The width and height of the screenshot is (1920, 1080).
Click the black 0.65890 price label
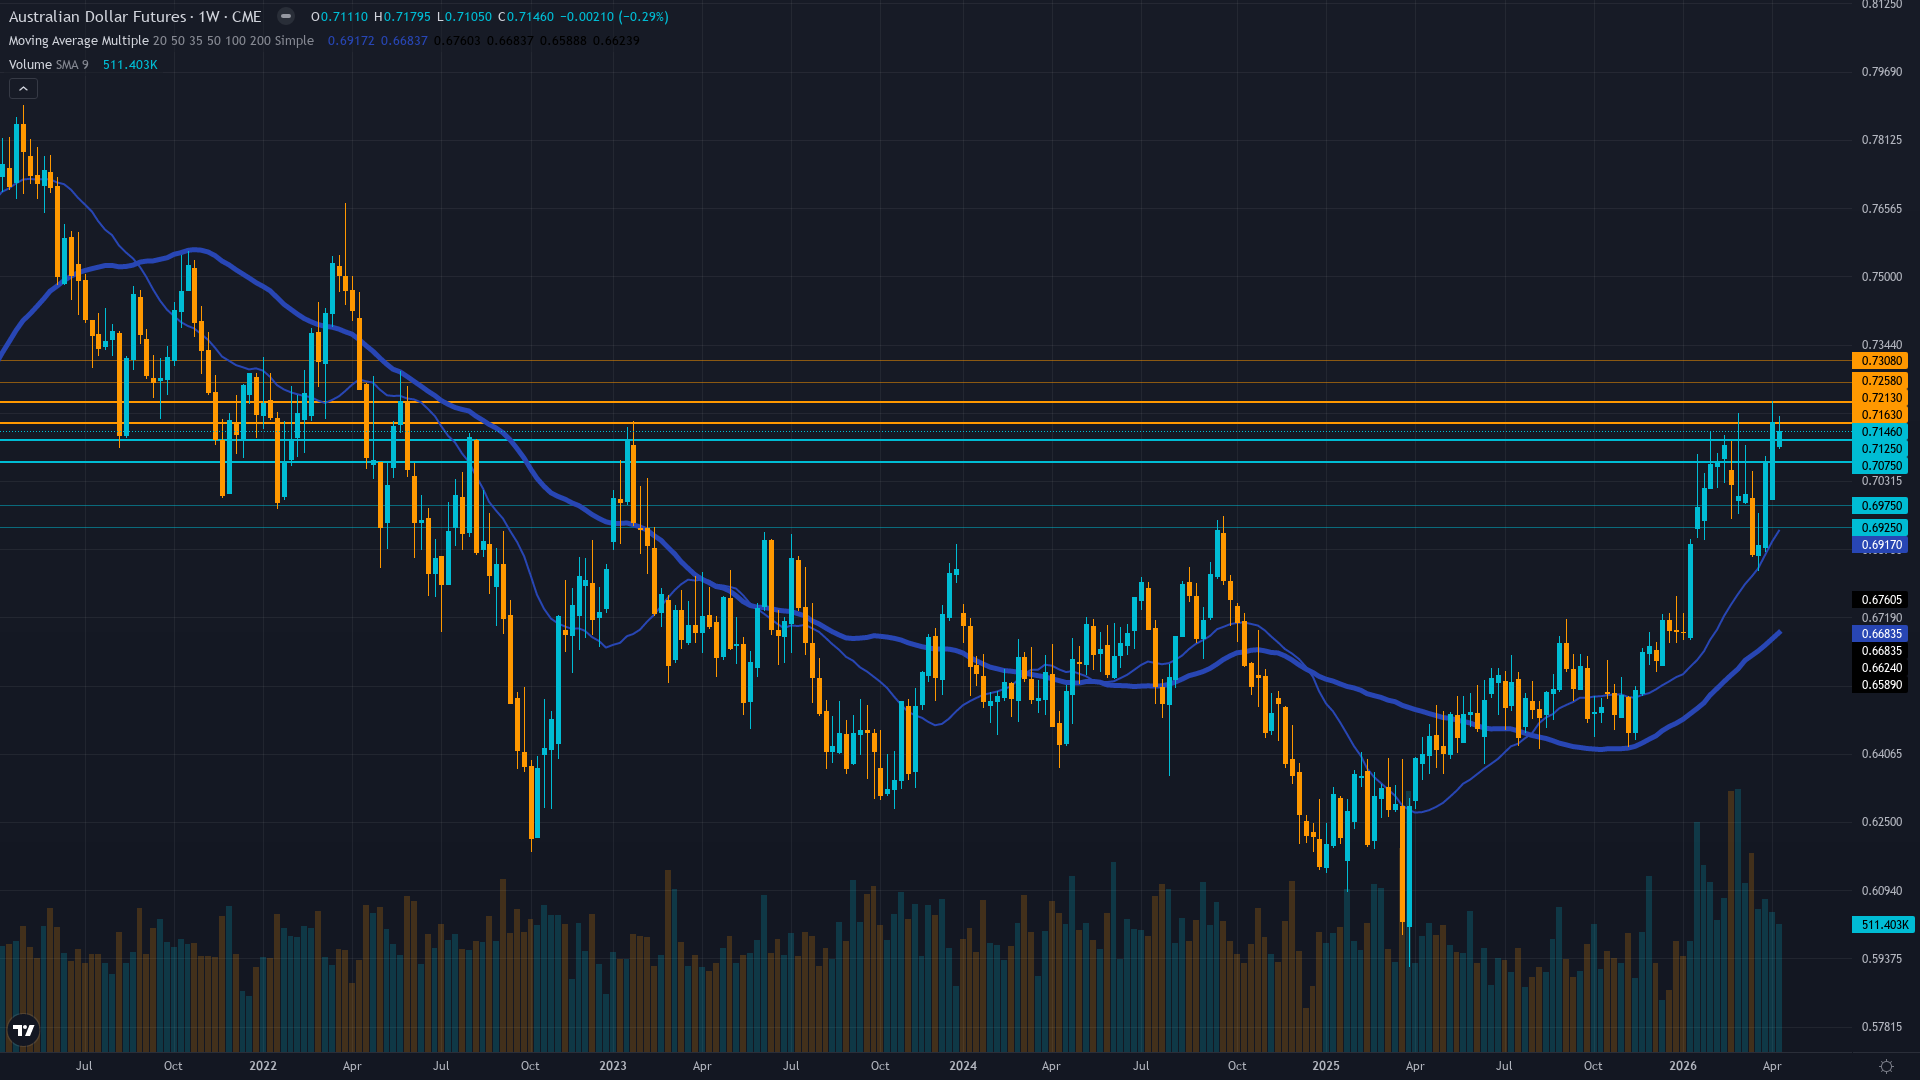(x=1880, y=685)
